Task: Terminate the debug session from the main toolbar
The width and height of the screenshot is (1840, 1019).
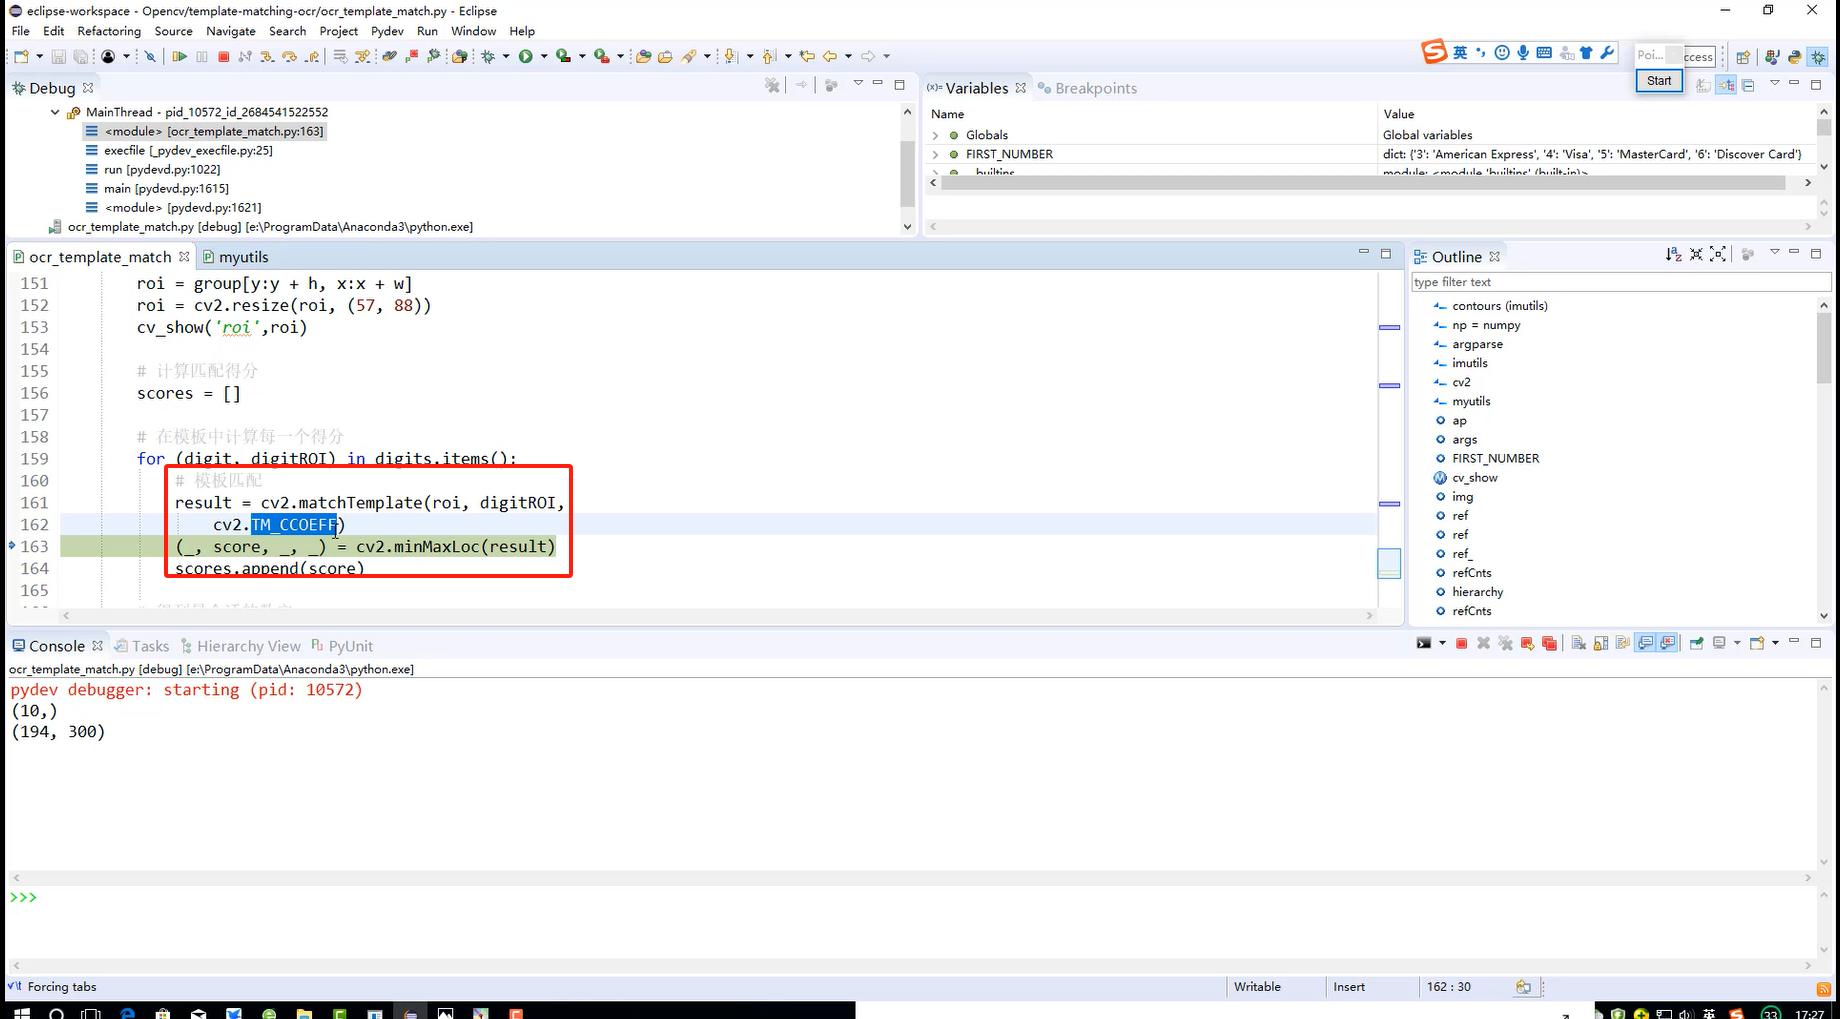Action: (x=224, y=56)
